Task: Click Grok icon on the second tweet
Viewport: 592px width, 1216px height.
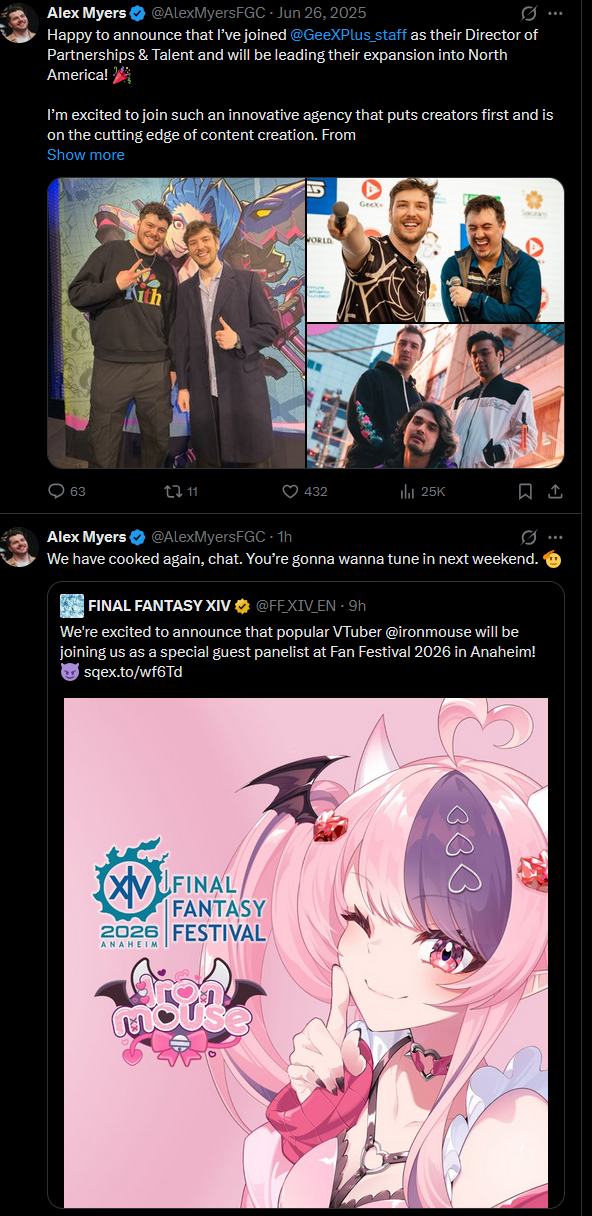Action: pyautogui.click(x=528, y=537)
